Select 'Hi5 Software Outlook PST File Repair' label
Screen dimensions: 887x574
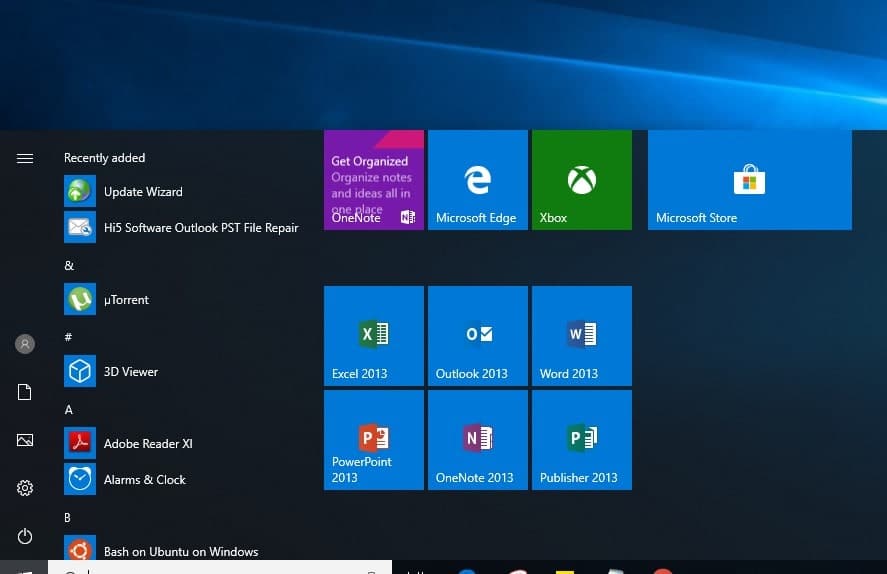[201, 227]
